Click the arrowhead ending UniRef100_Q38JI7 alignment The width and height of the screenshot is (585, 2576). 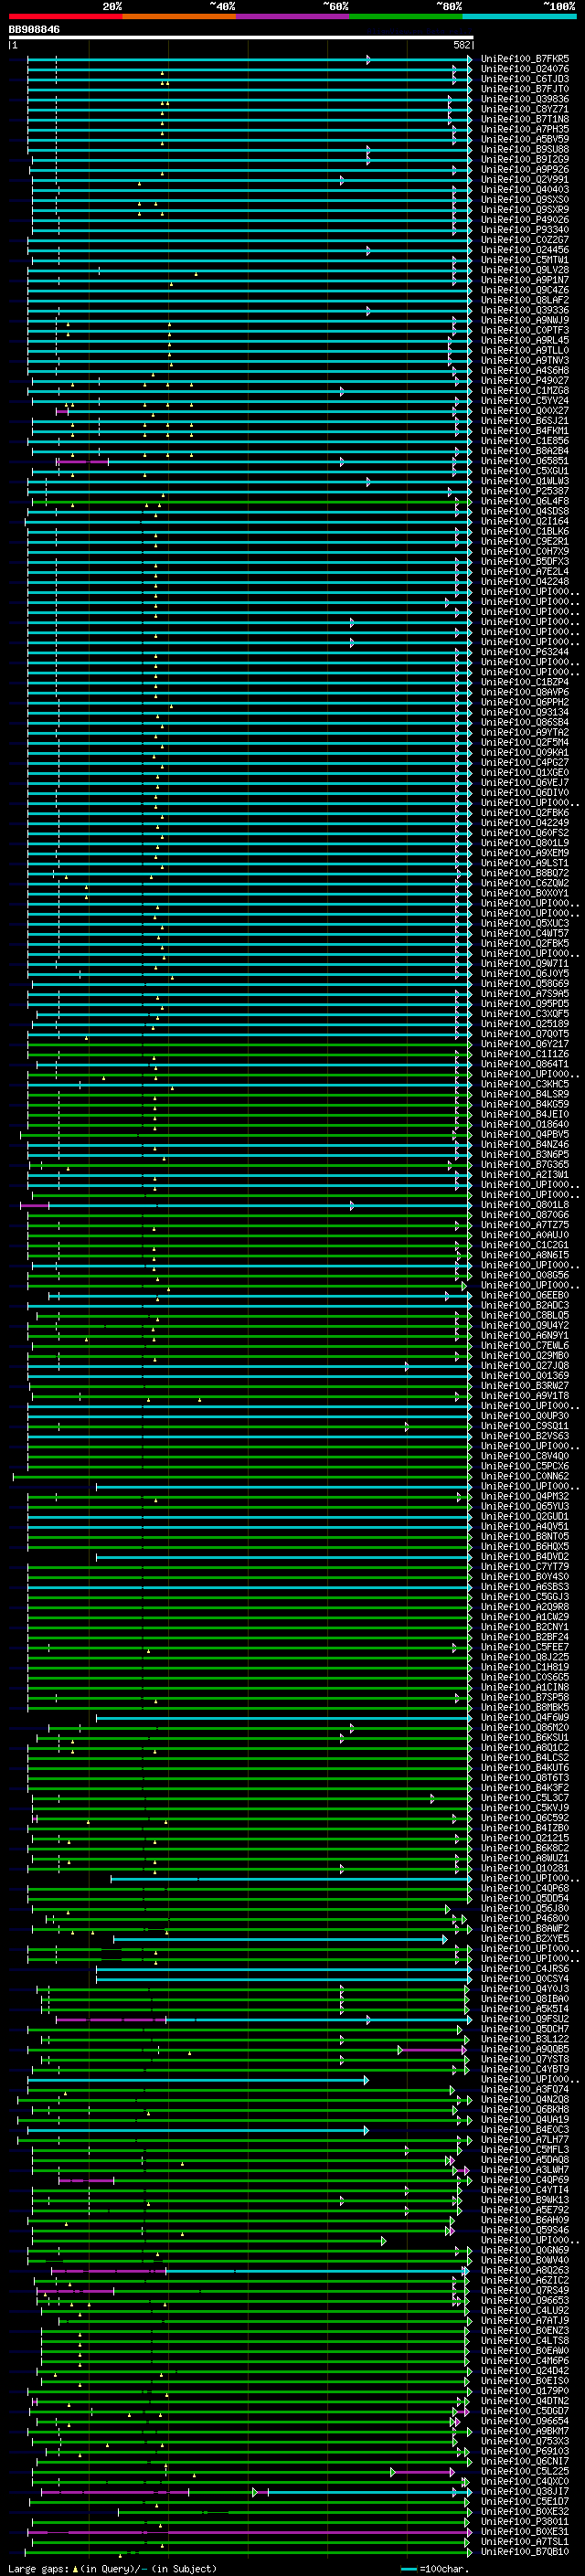469,2491
